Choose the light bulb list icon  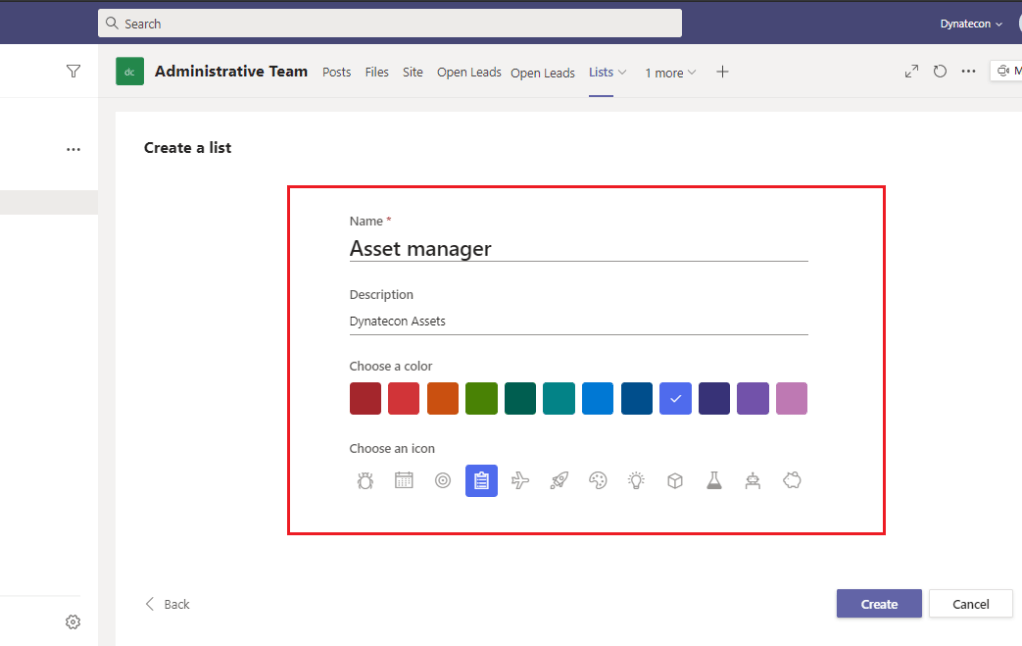coord(636,481)
